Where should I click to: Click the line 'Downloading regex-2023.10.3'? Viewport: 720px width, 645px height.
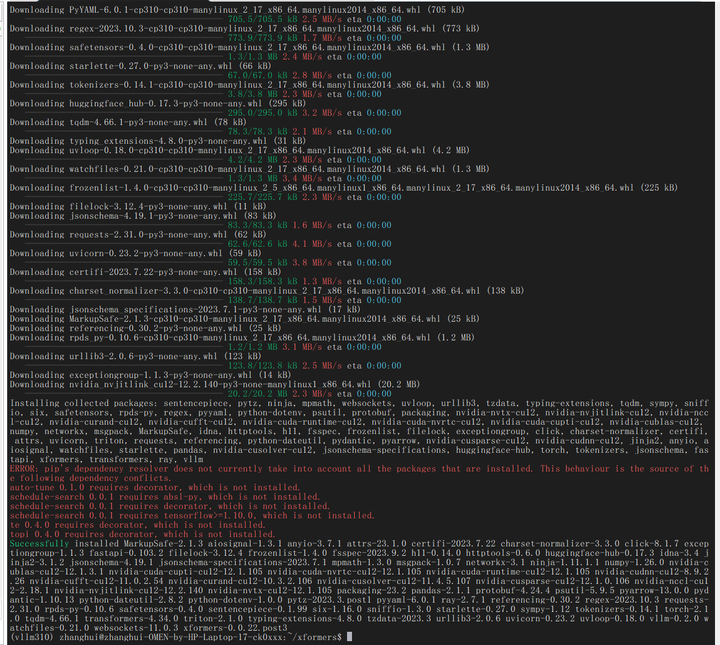pos(244,28)
